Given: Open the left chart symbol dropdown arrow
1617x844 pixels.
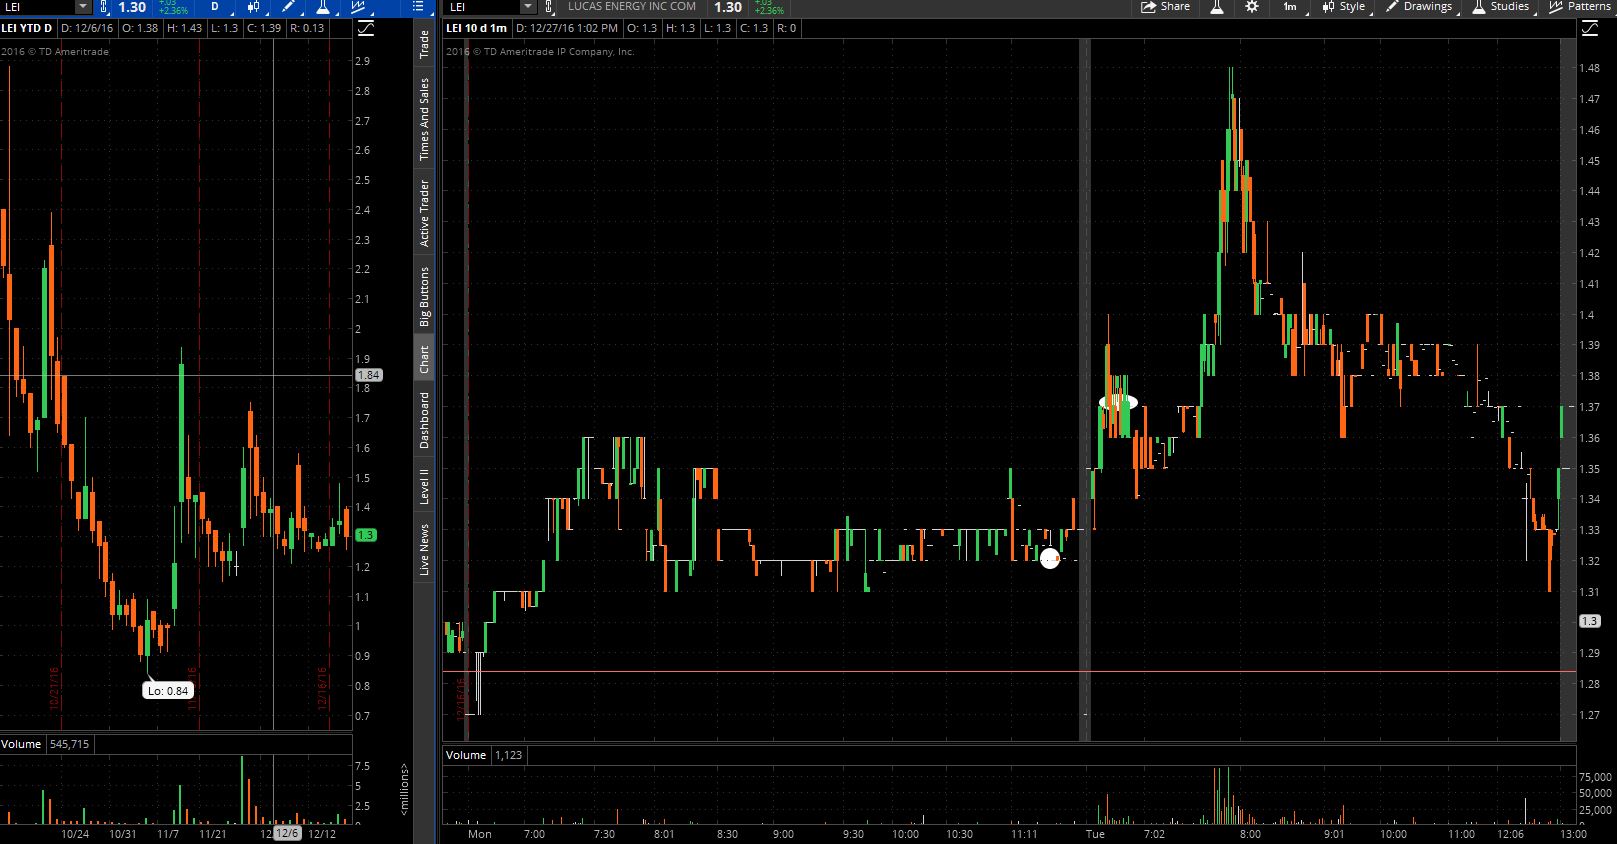Looking at the screenshot, I should [82, 7].
